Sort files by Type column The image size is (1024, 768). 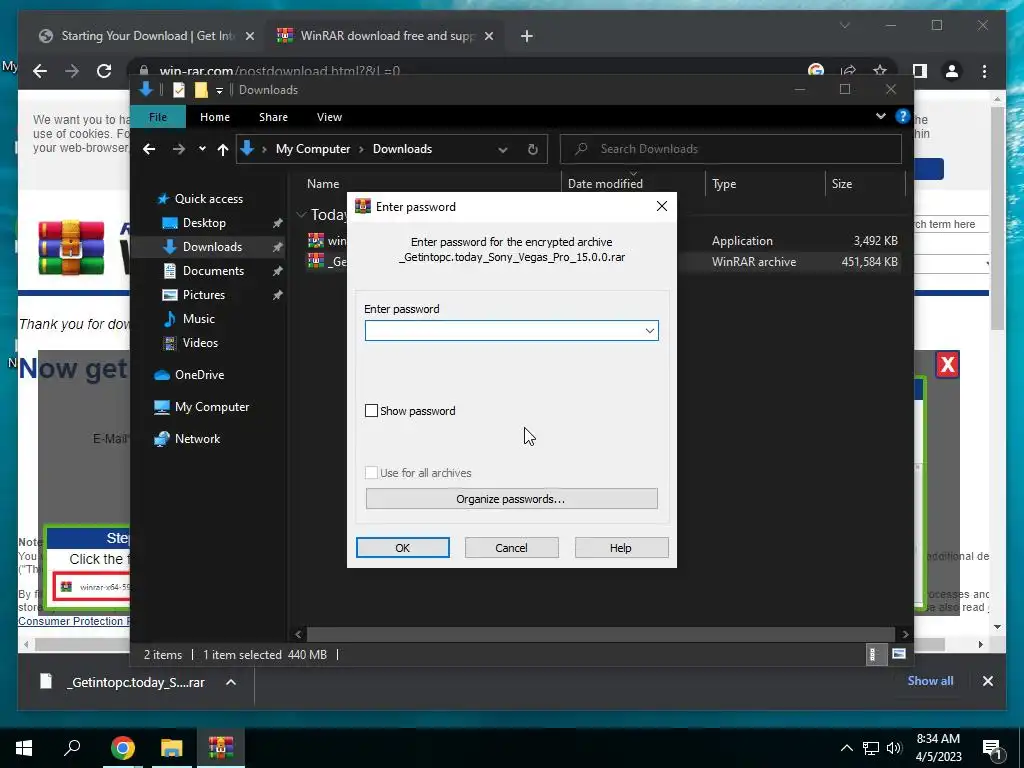724,184
